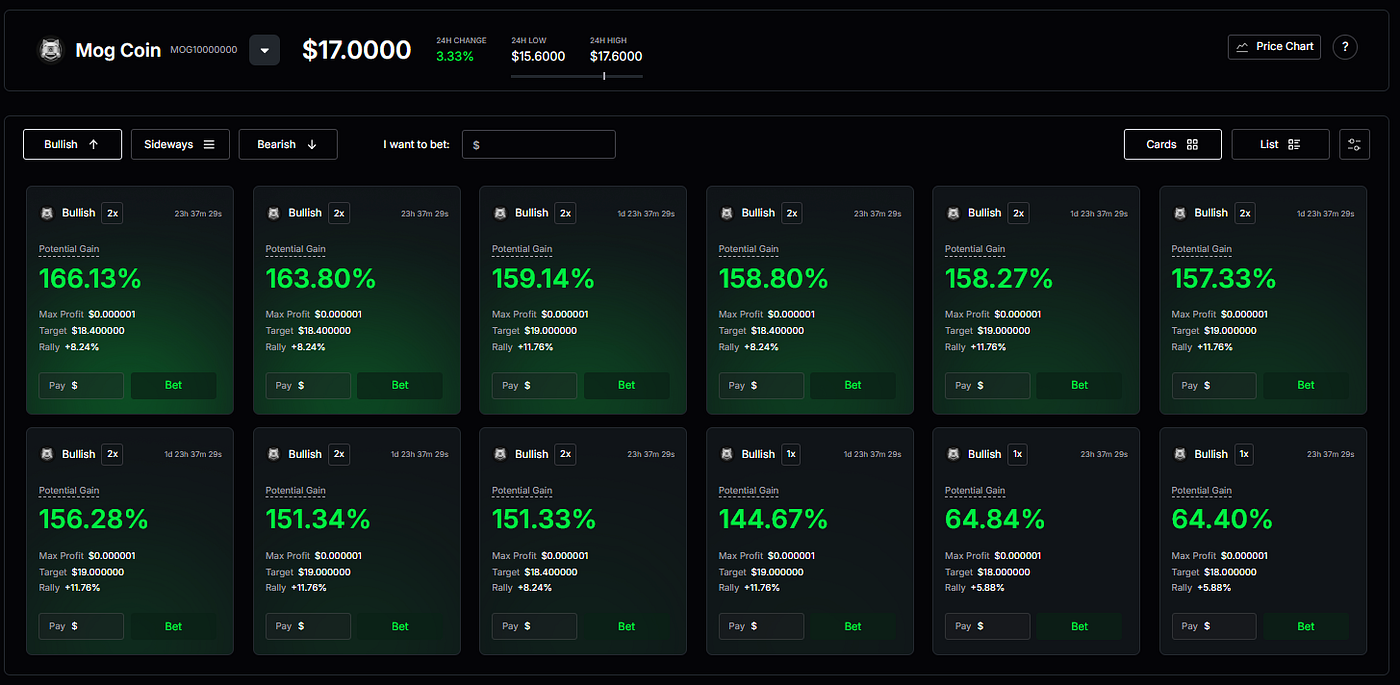Click the coin icon on the 157.33% card

(1179, 213)
